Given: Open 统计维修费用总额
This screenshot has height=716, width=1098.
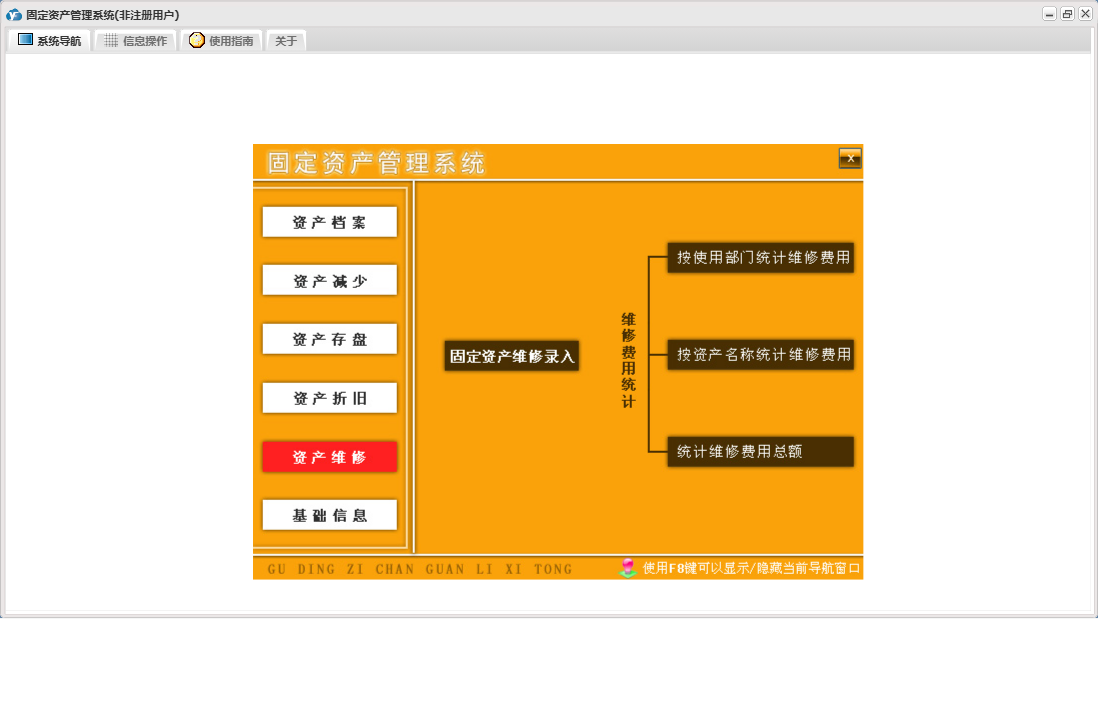Looking at the screenshot, I should coord(760,452).
